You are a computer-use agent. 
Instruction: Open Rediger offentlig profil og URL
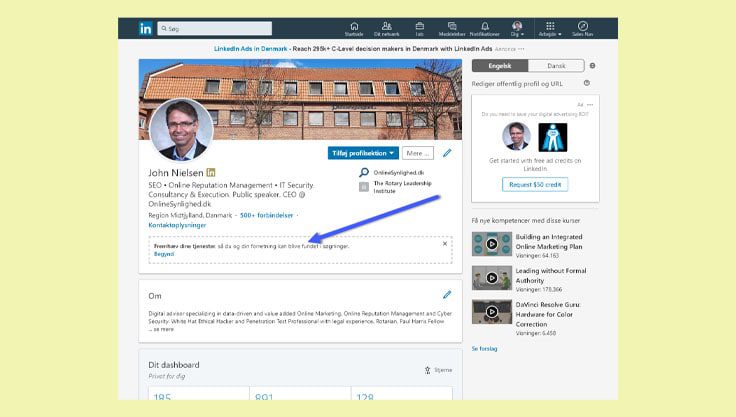[517, 84]
